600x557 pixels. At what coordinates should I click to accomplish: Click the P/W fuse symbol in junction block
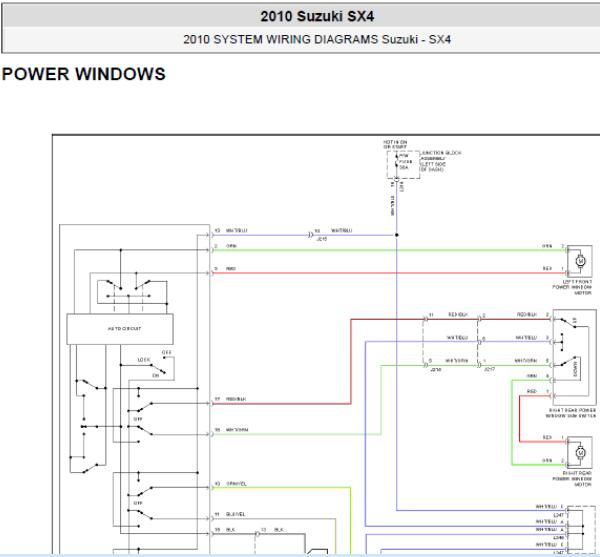pos(397,162)
